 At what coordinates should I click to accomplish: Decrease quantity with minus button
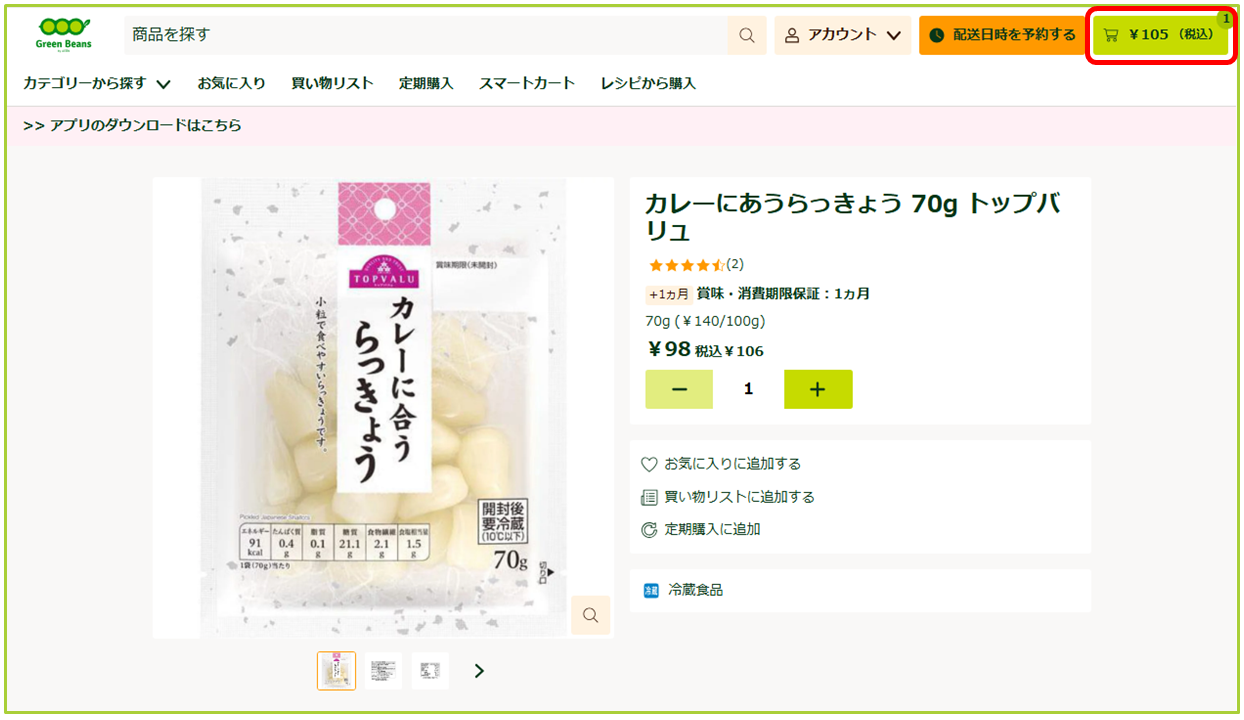tap(679, 389)
